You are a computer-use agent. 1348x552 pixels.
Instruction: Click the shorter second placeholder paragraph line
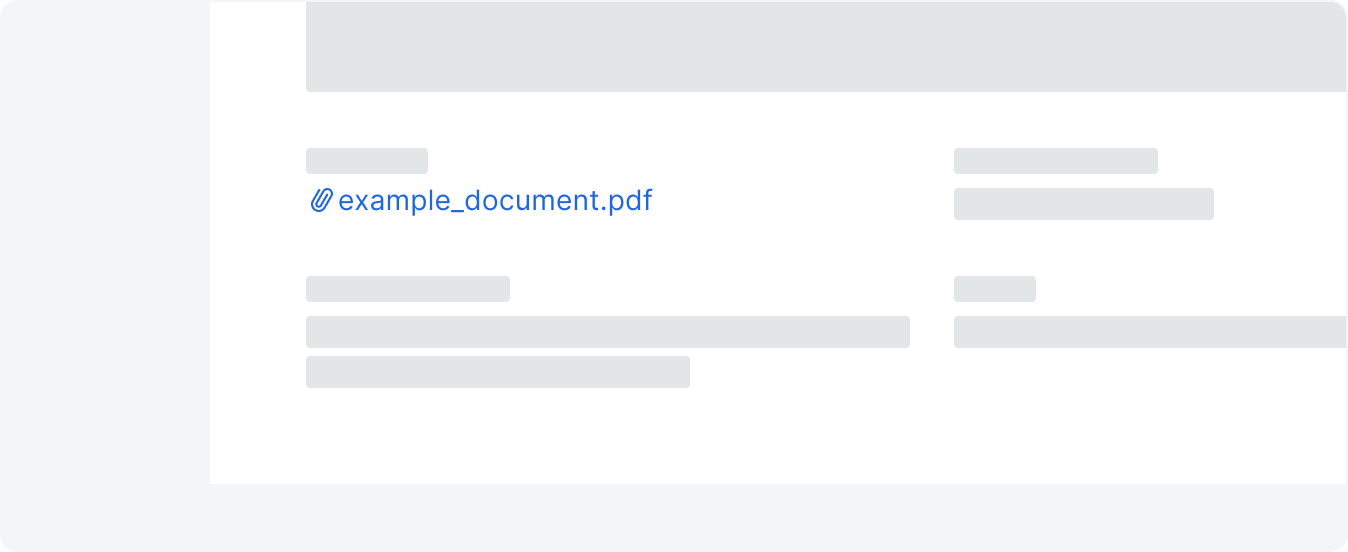(498, 372)
